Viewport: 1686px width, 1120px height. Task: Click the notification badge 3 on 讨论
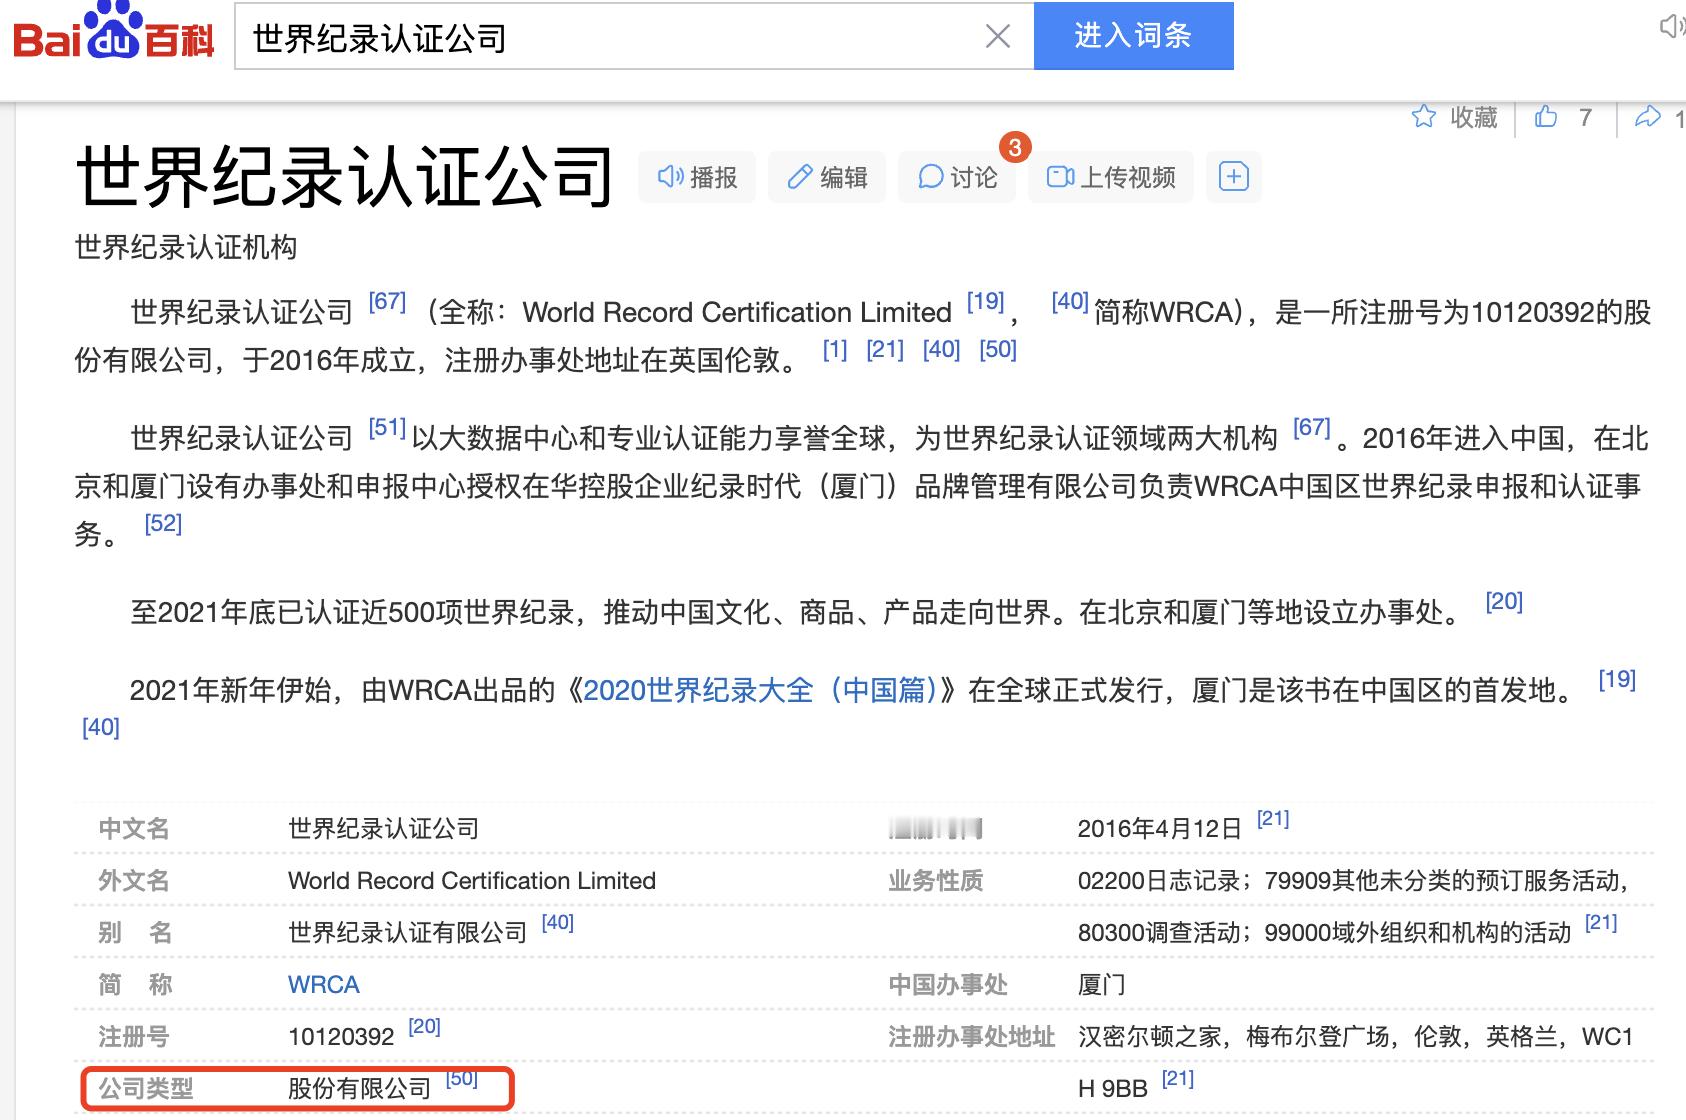pos(1015,148)
